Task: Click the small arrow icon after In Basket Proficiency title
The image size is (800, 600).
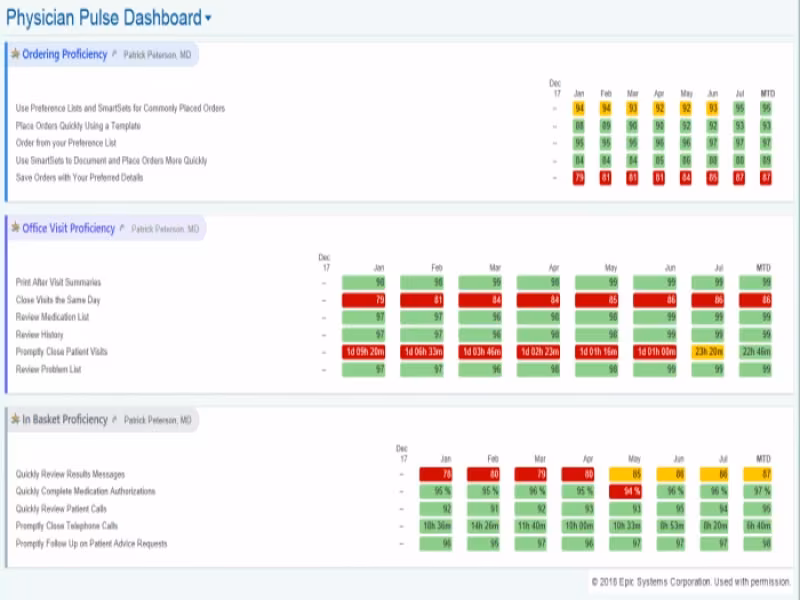Action: coord(114,419)
